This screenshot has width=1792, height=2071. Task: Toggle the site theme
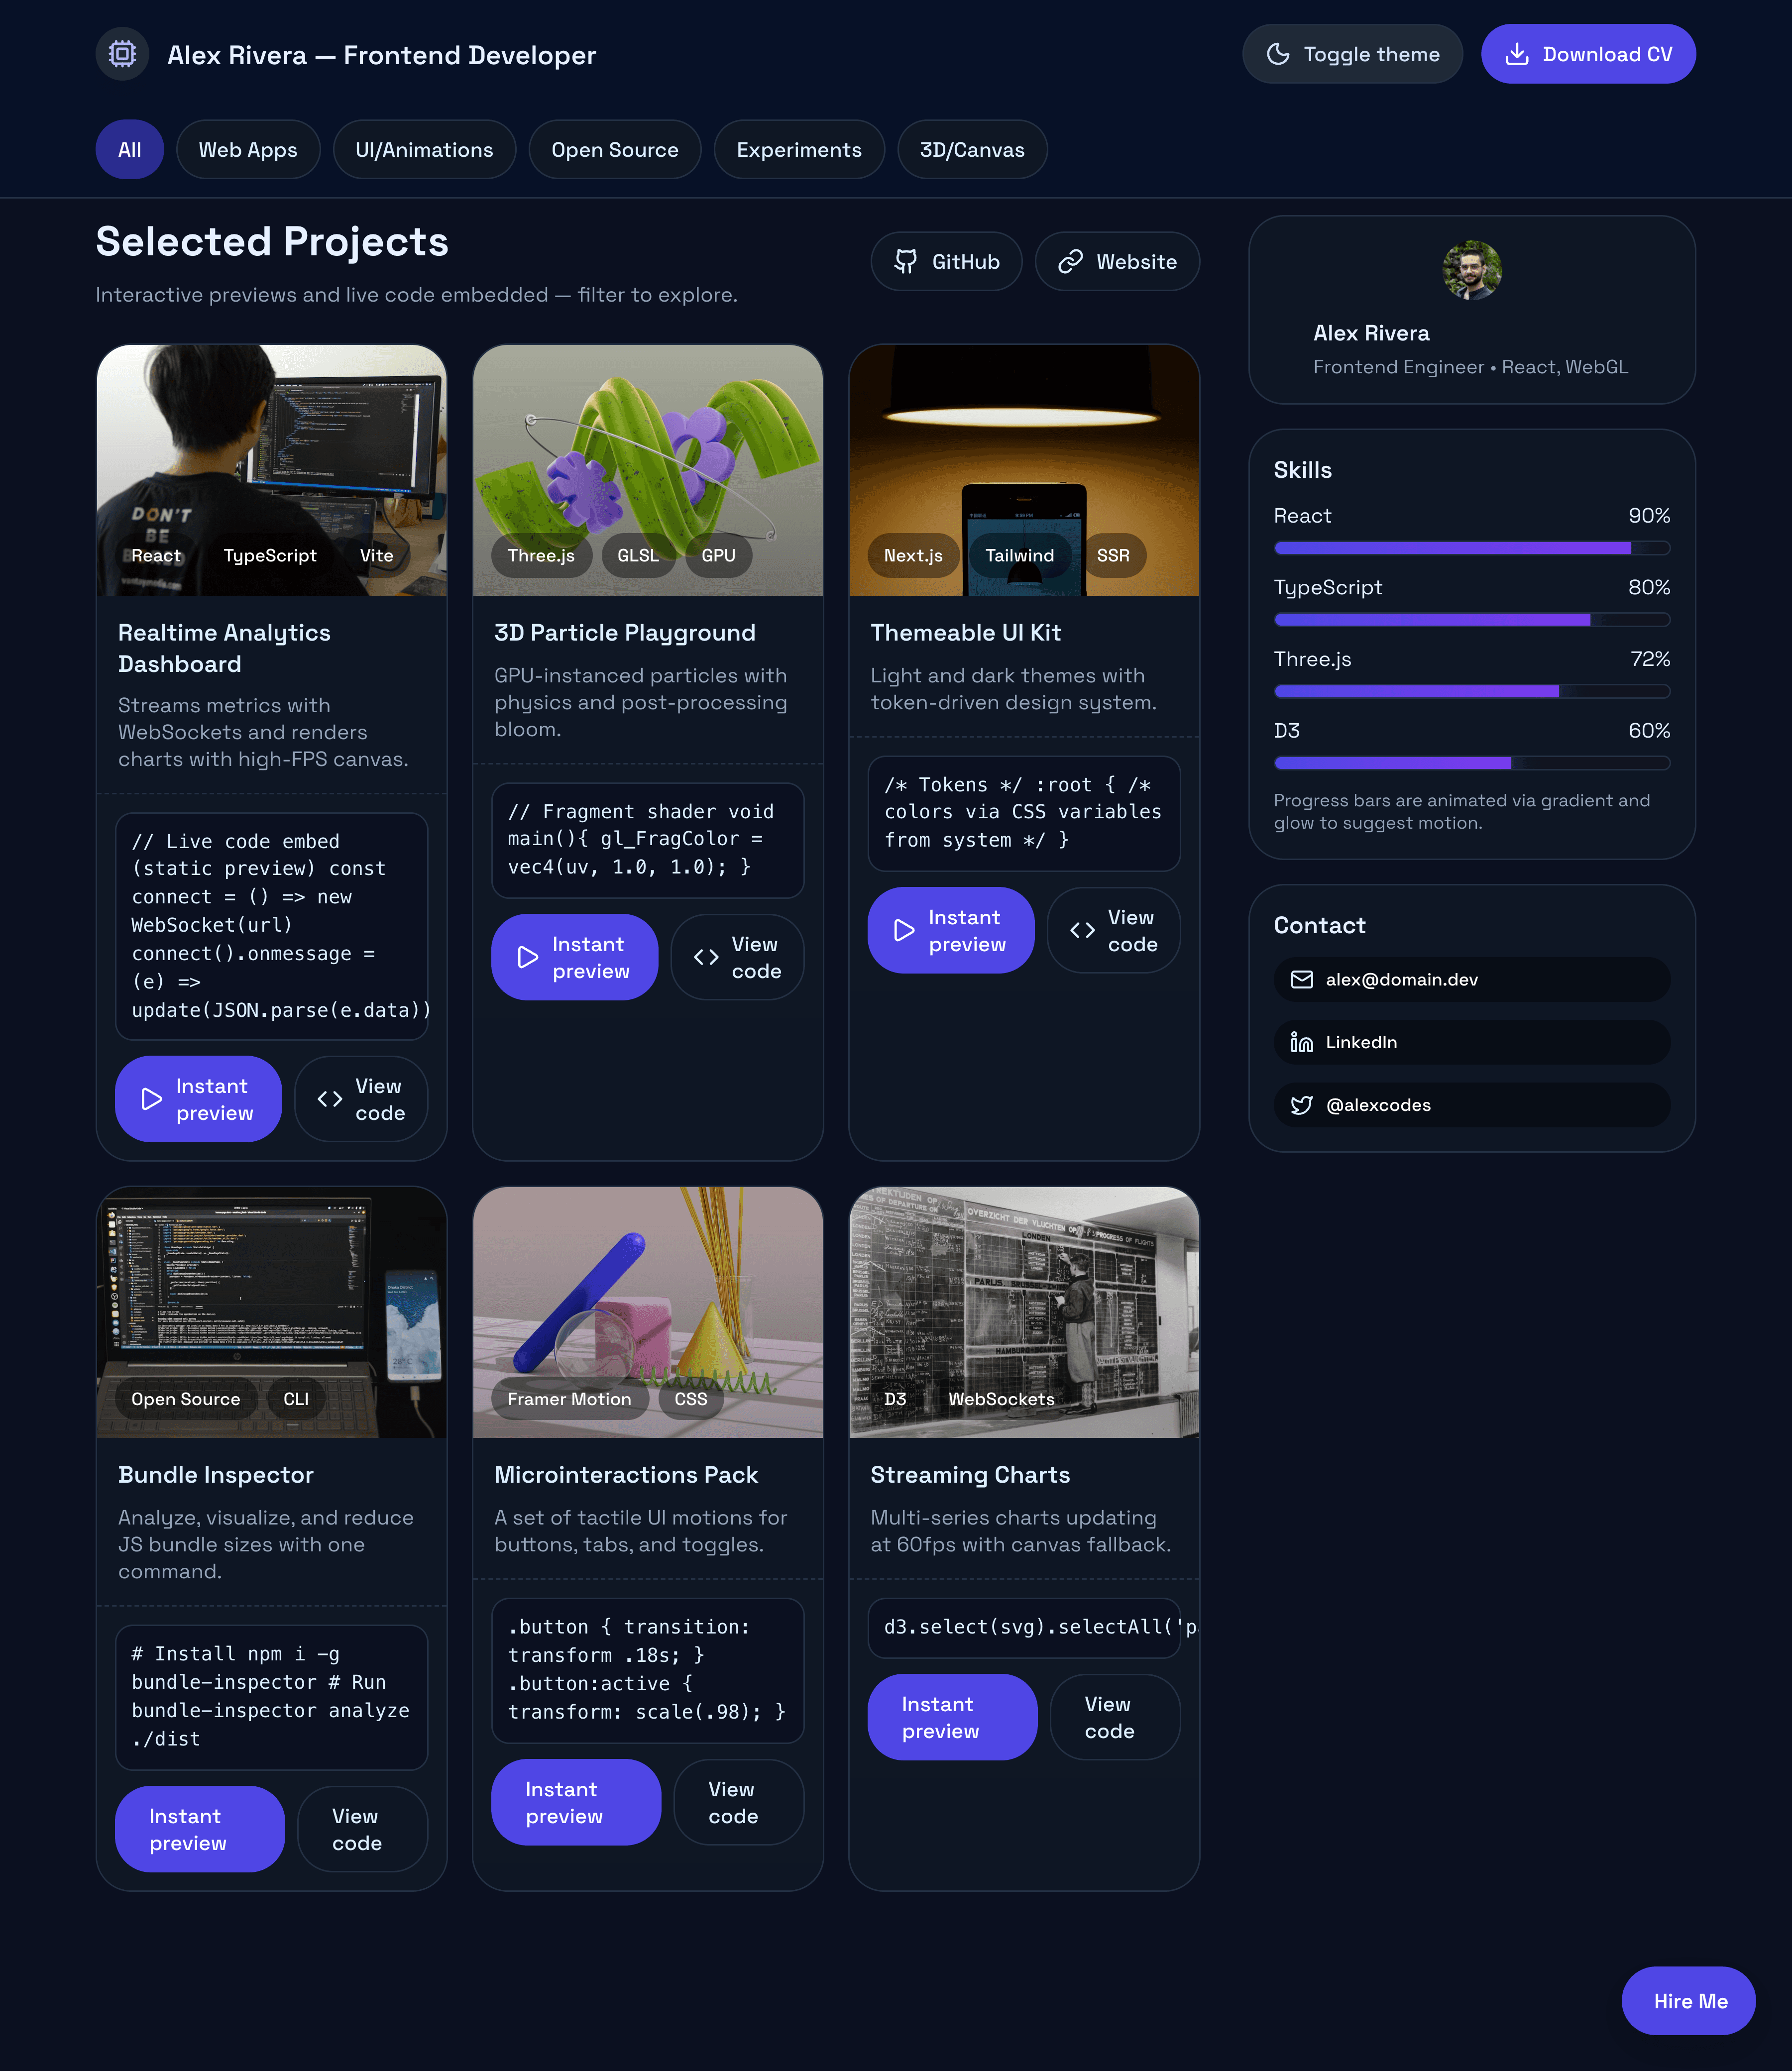(x=1352, y=54)
